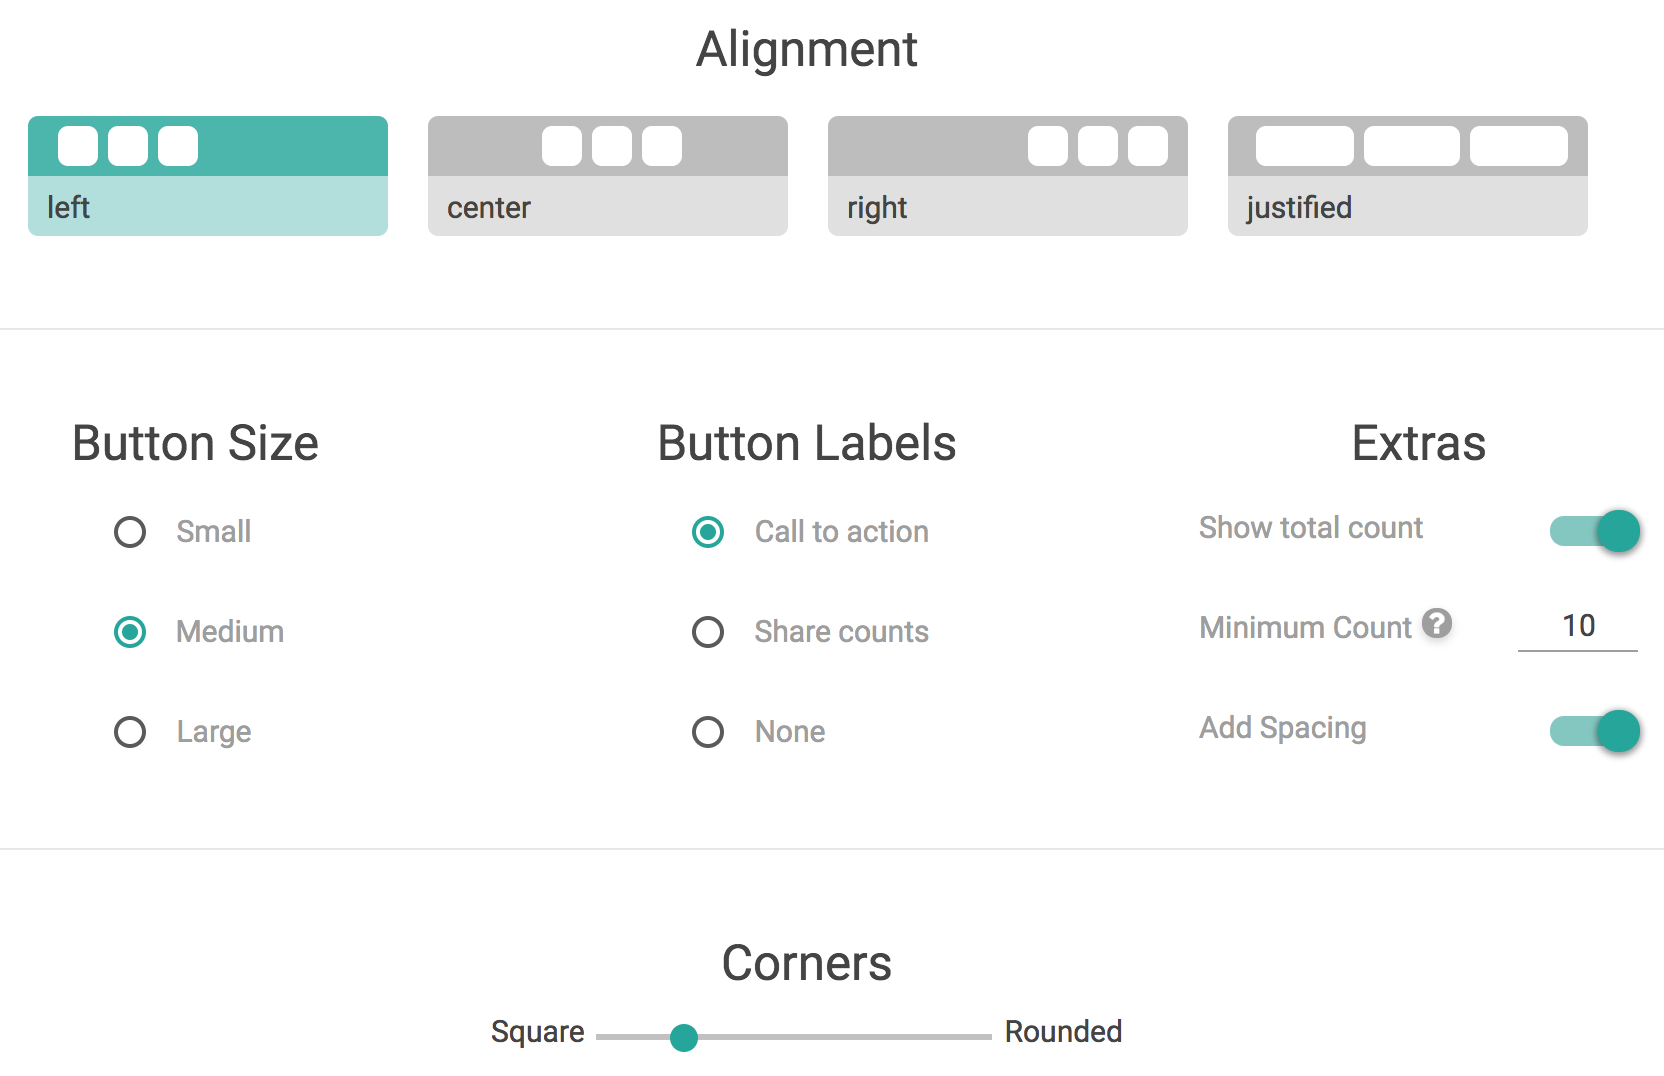Click the left alignment button preview
This screenshot has height=1076, width=1664.
207,146
